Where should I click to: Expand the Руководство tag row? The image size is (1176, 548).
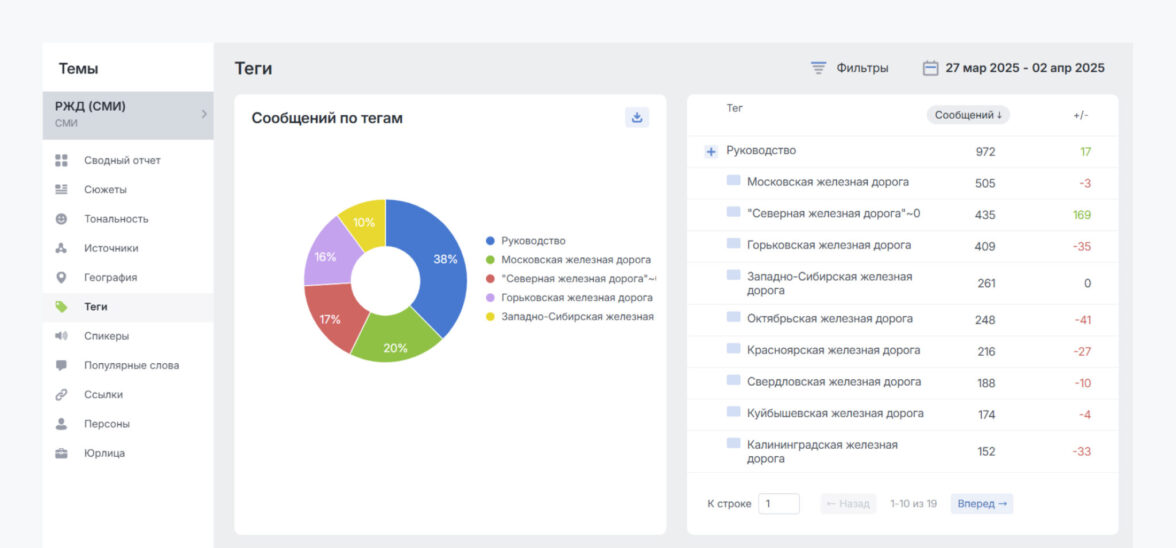pyautogui.click(x=711, y=151)
